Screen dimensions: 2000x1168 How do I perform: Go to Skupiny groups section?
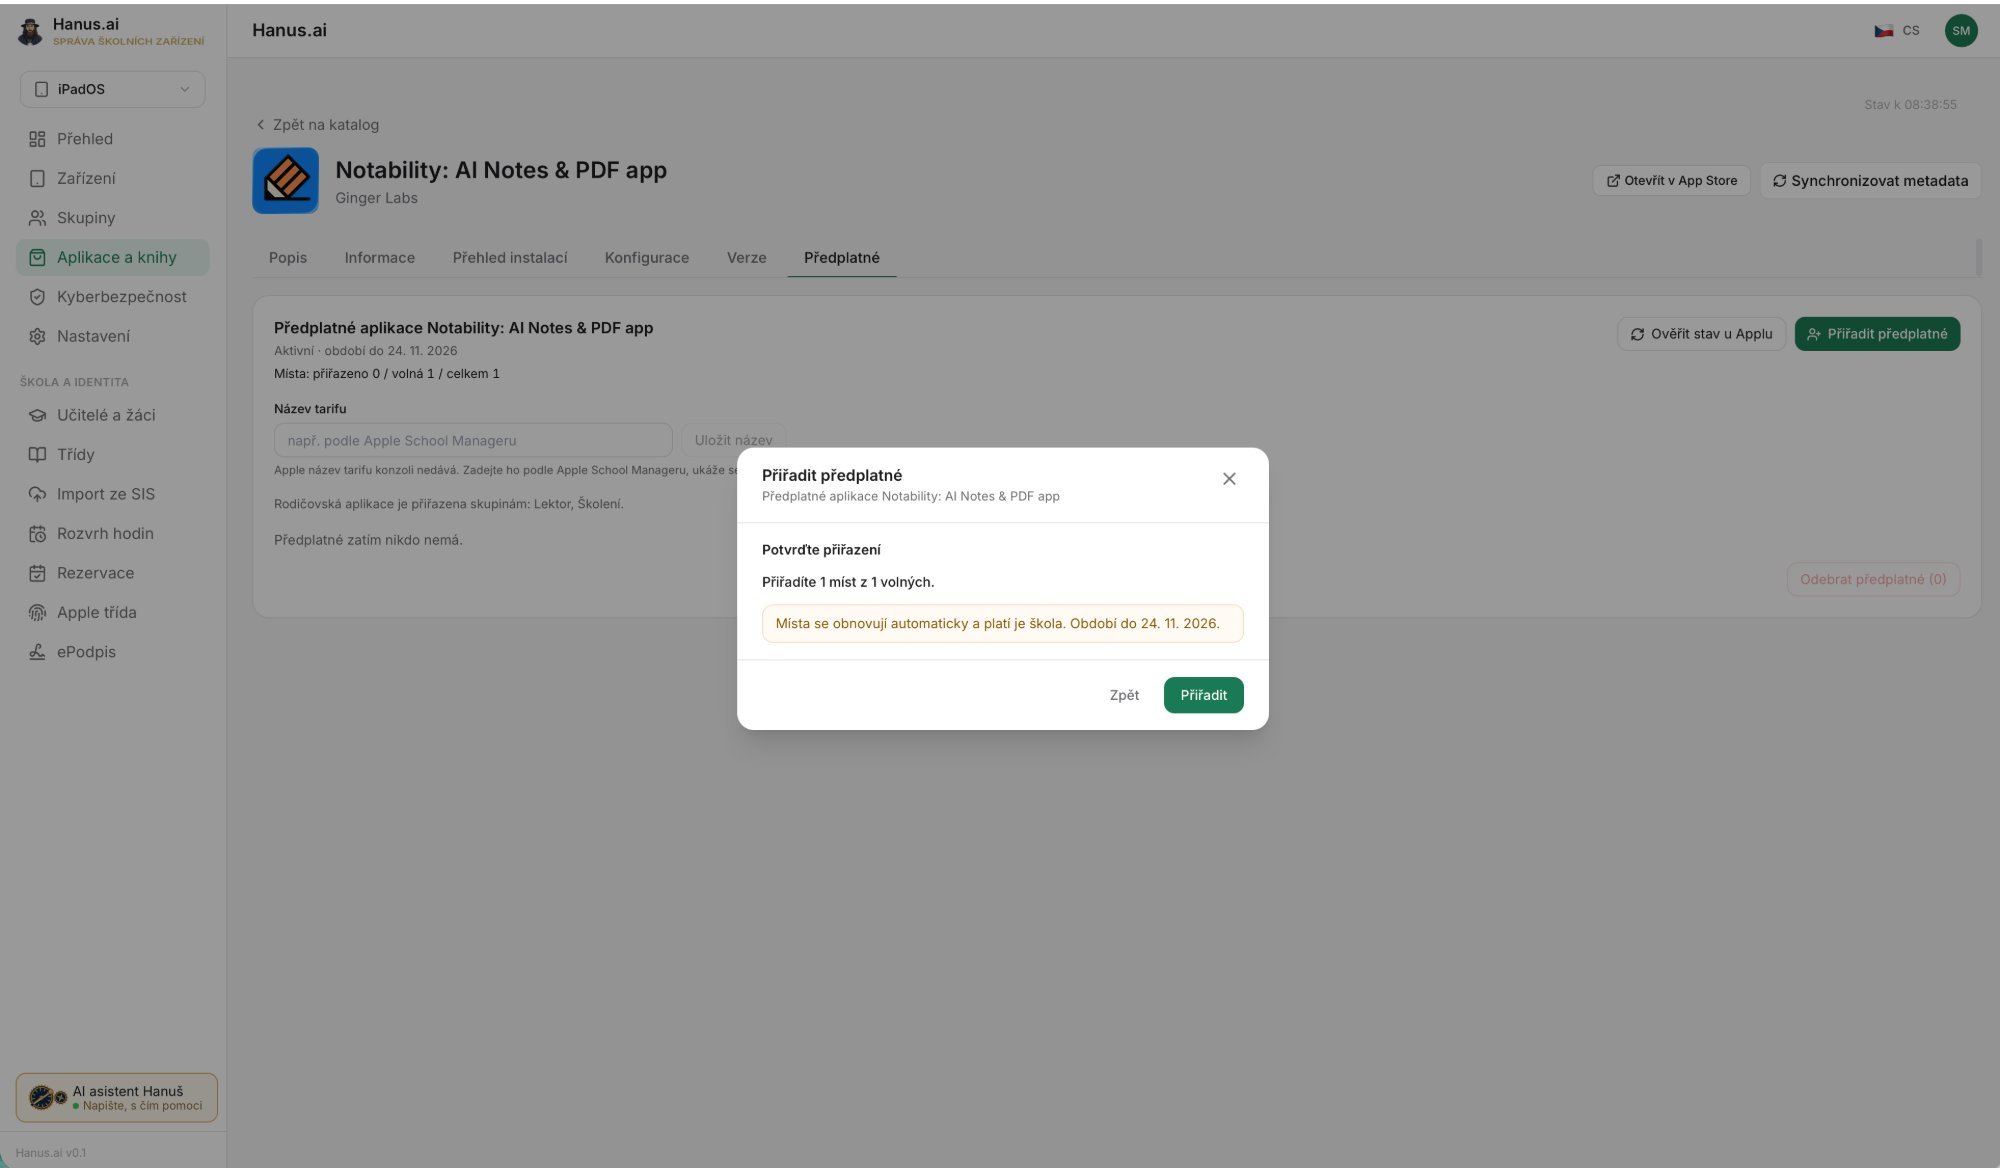pyautogui.click(x=112, y=218)
